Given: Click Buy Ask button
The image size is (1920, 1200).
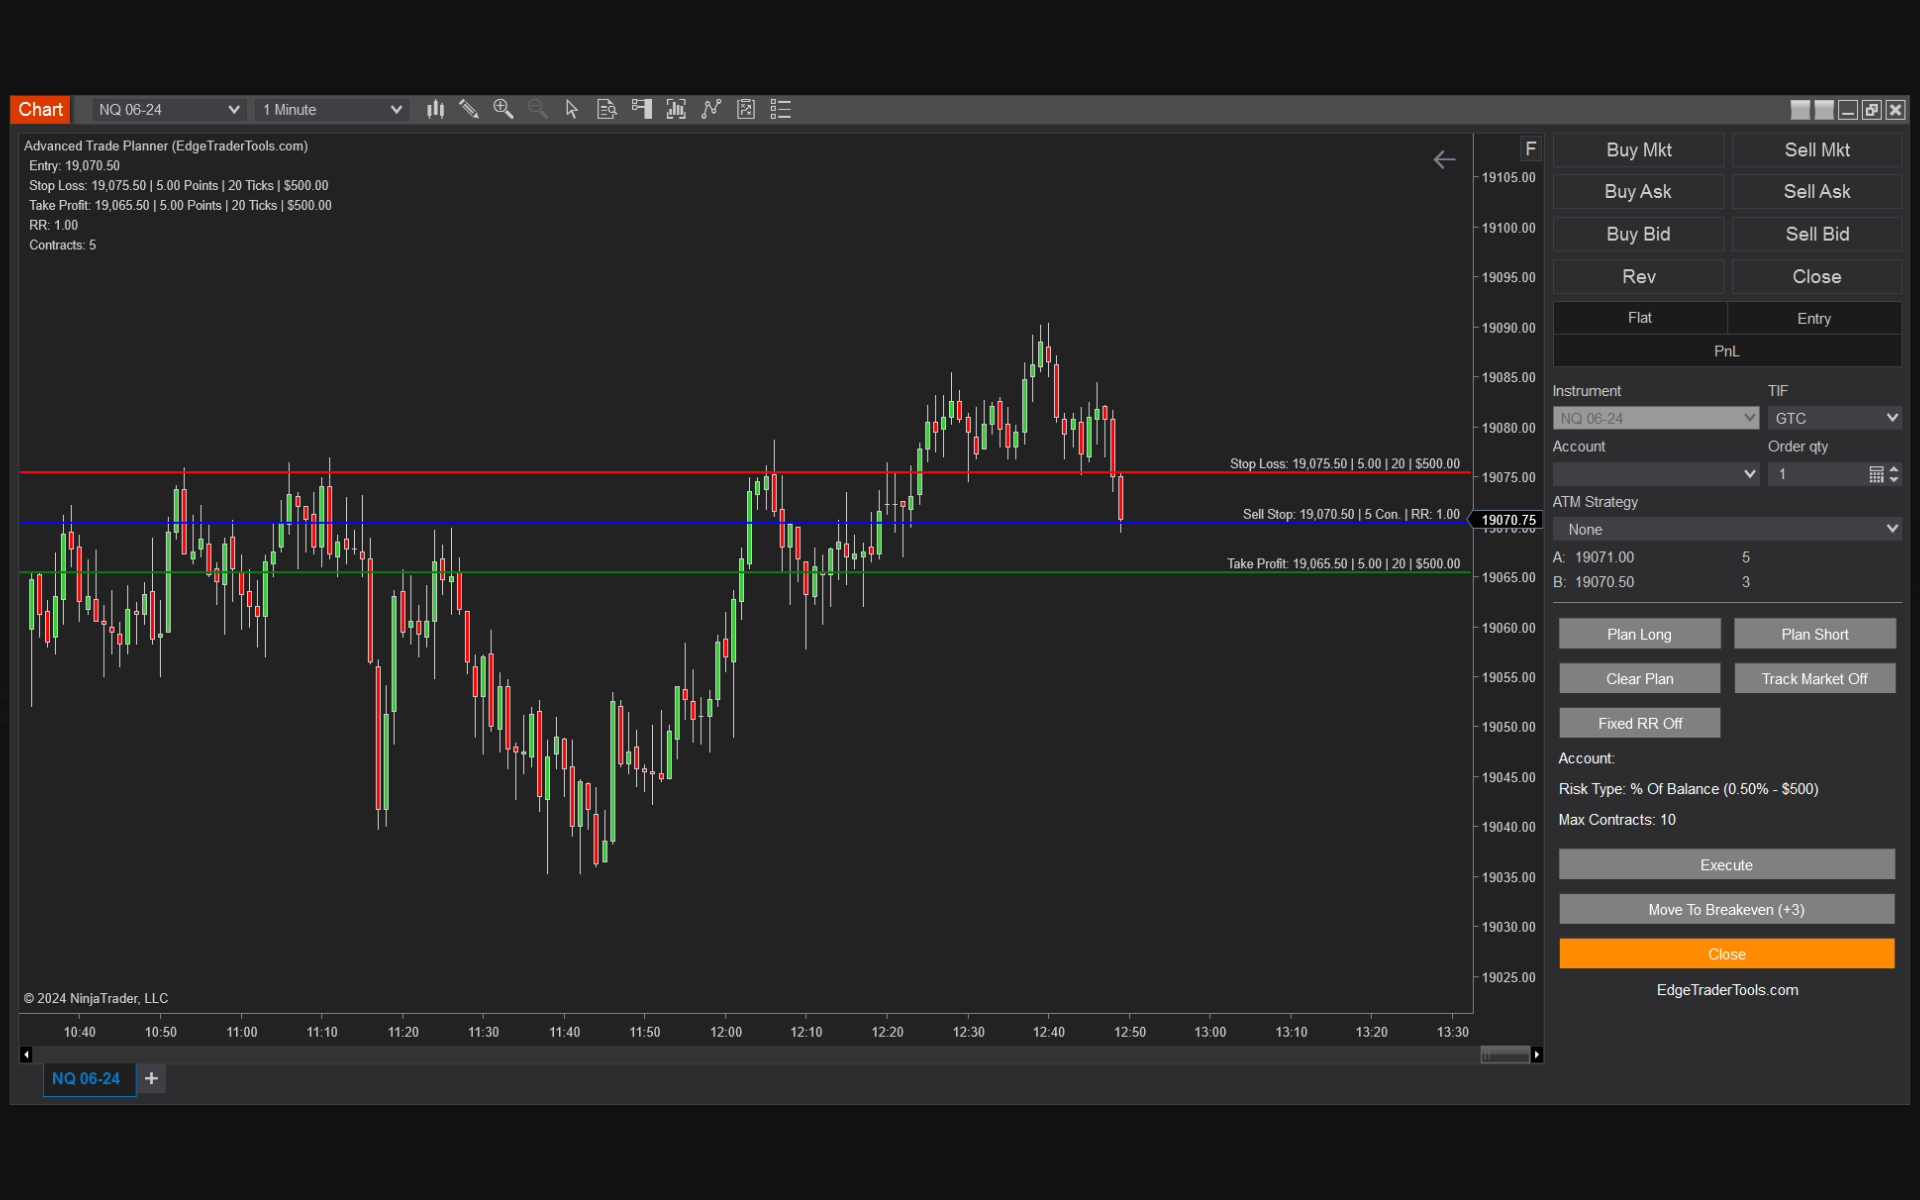Looking at the screenshot, I should [1638, 192].
